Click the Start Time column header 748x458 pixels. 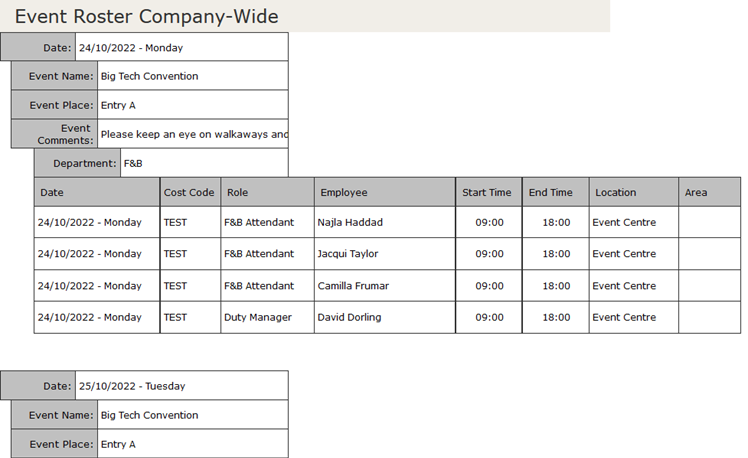pyautogui.click(x=486, y=192)
